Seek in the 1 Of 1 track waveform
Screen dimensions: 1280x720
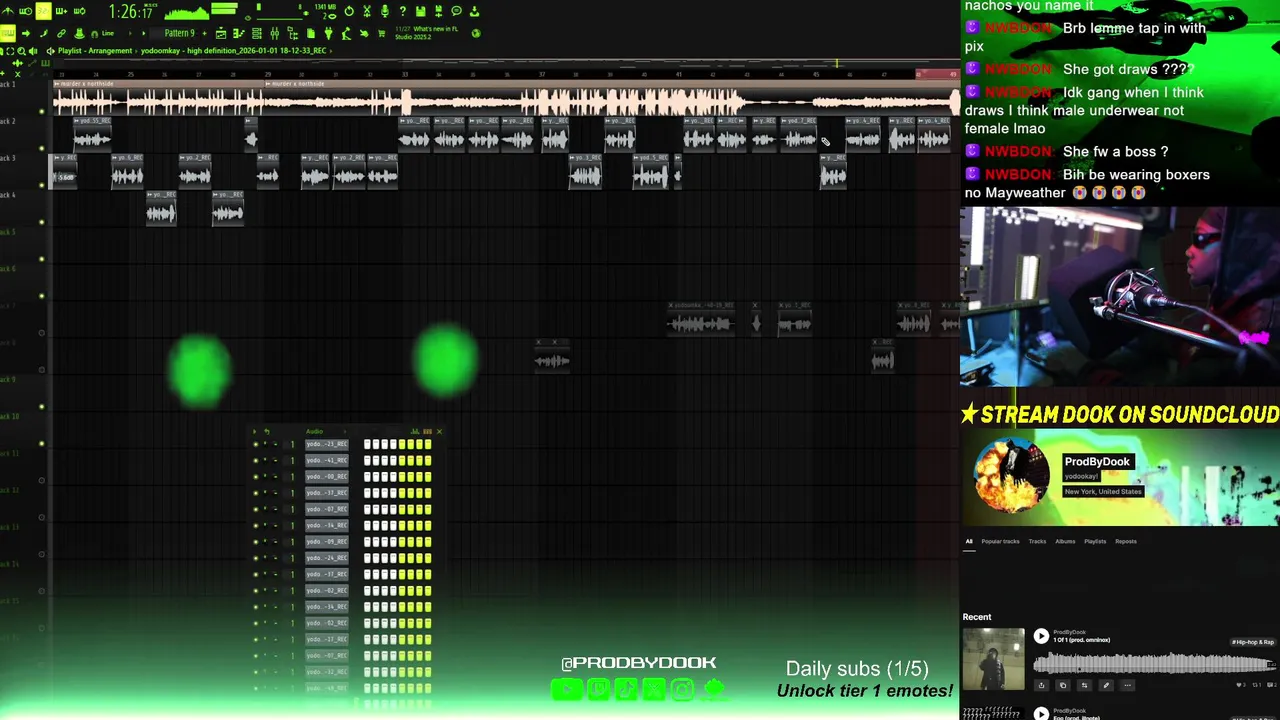[x=1155, y=664]
